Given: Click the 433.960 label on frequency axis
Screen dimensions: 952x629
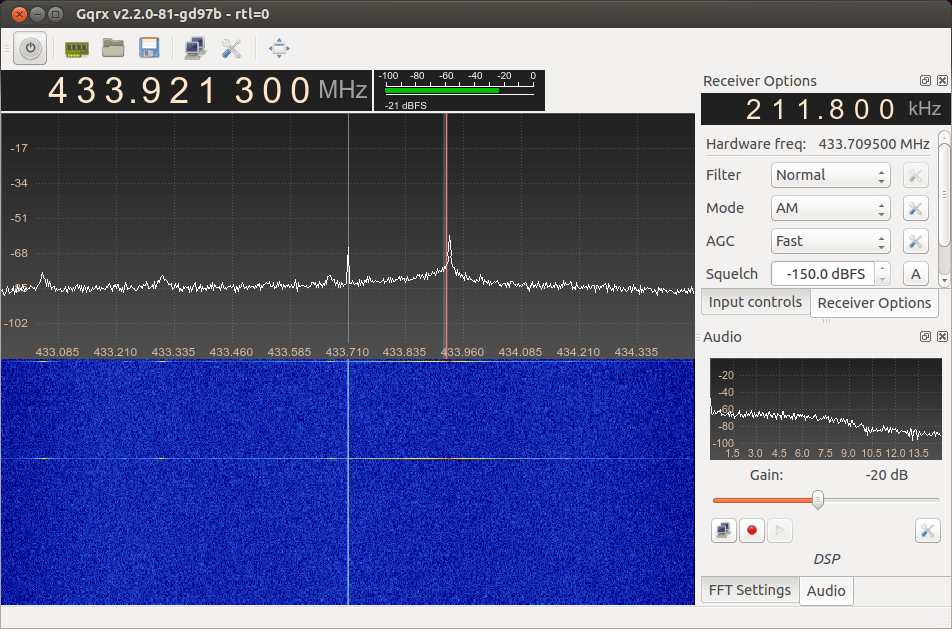Looking at the screenshot, I should pos(462,352).
